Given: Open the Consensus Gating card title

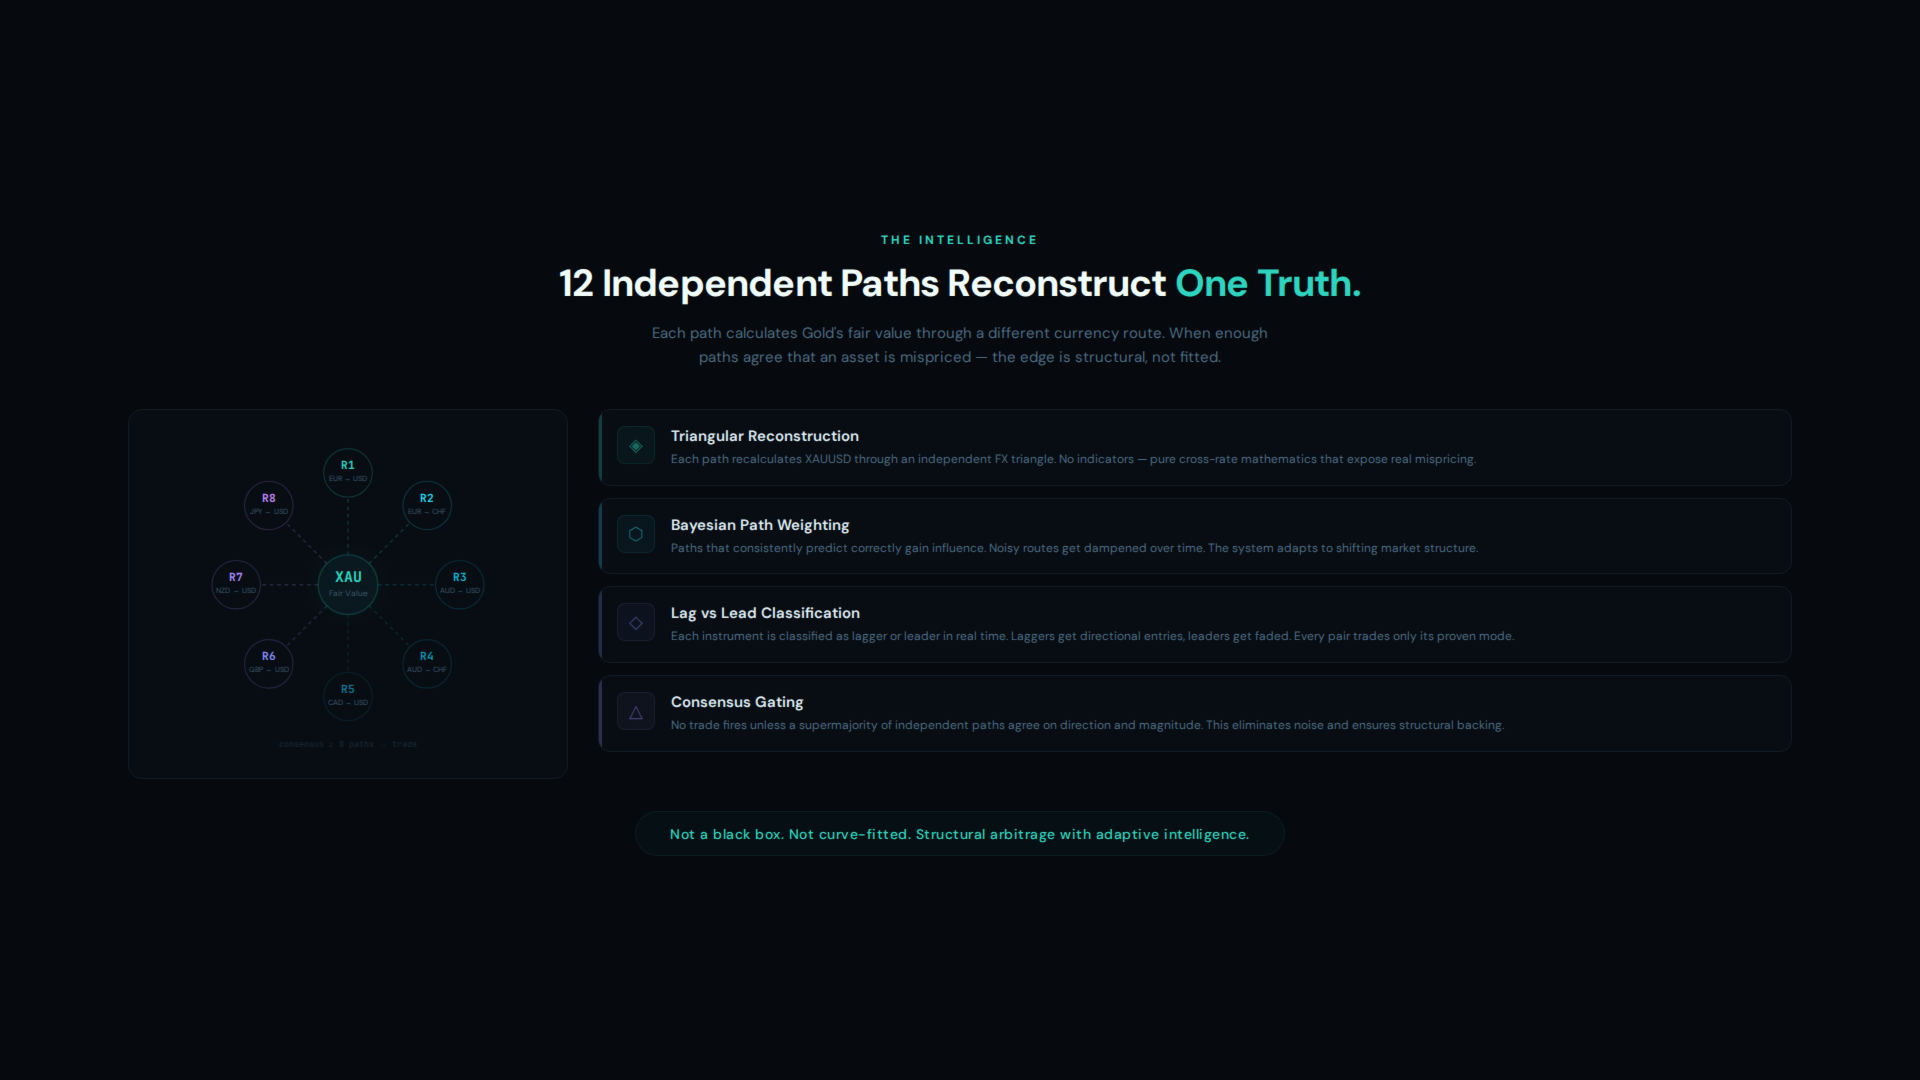Looking at the screenshot, I should click(x=736, y=702).
